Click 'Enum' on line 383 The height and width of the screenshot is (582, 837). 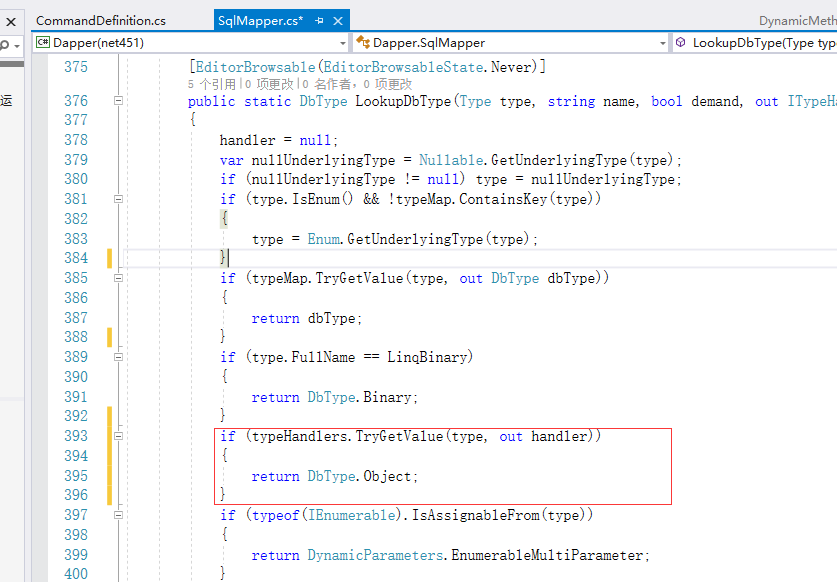click(x=323, y=239)
